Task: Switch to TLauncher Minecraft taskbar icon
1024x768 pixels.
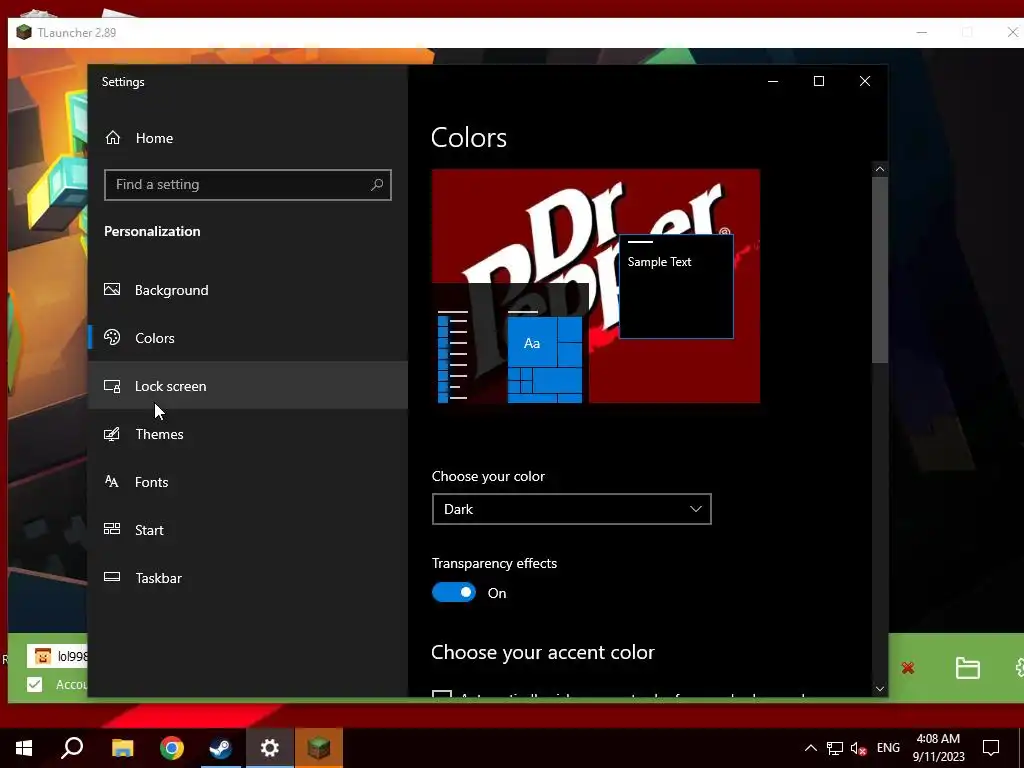Action: tap(319, 748)
